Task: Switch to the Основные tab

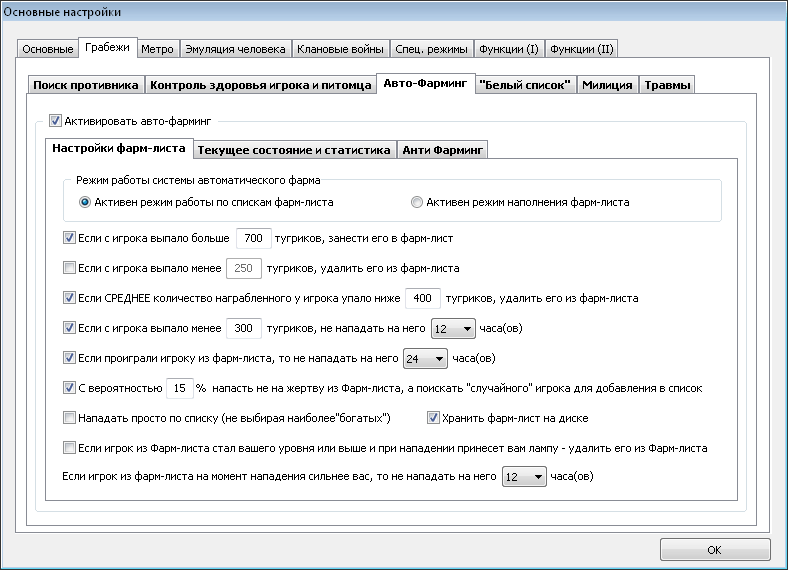Action: pyautogui.click(x=48, y=49)
